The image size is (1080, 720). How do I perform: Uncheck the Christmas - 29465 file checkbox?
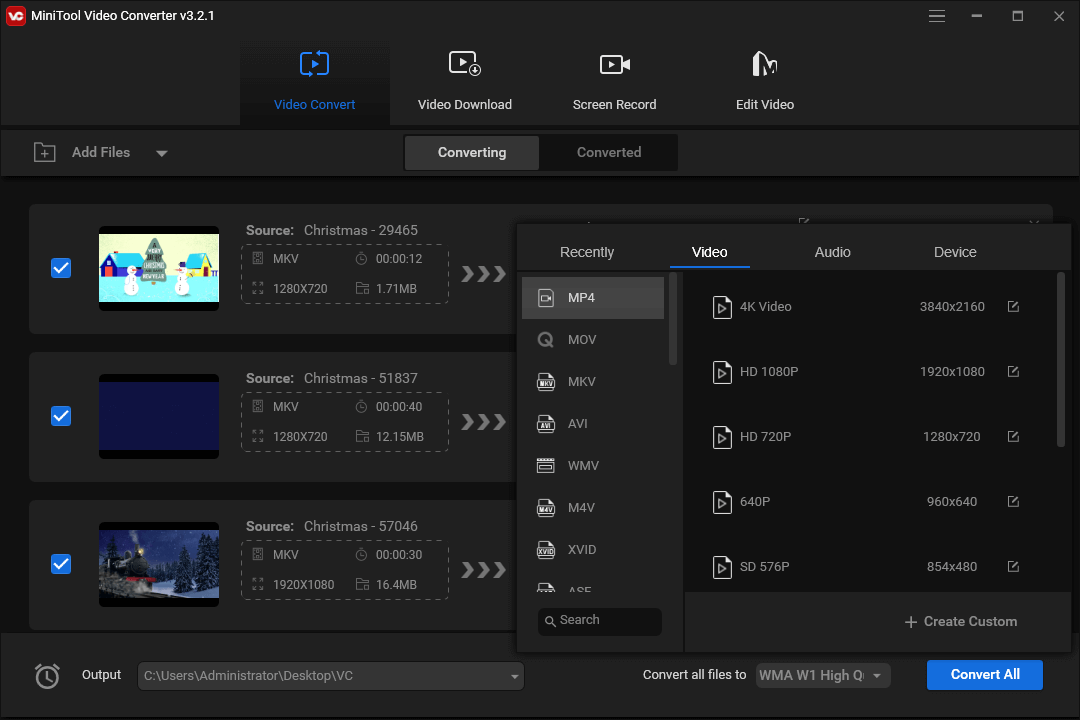(x=61, y=268)
